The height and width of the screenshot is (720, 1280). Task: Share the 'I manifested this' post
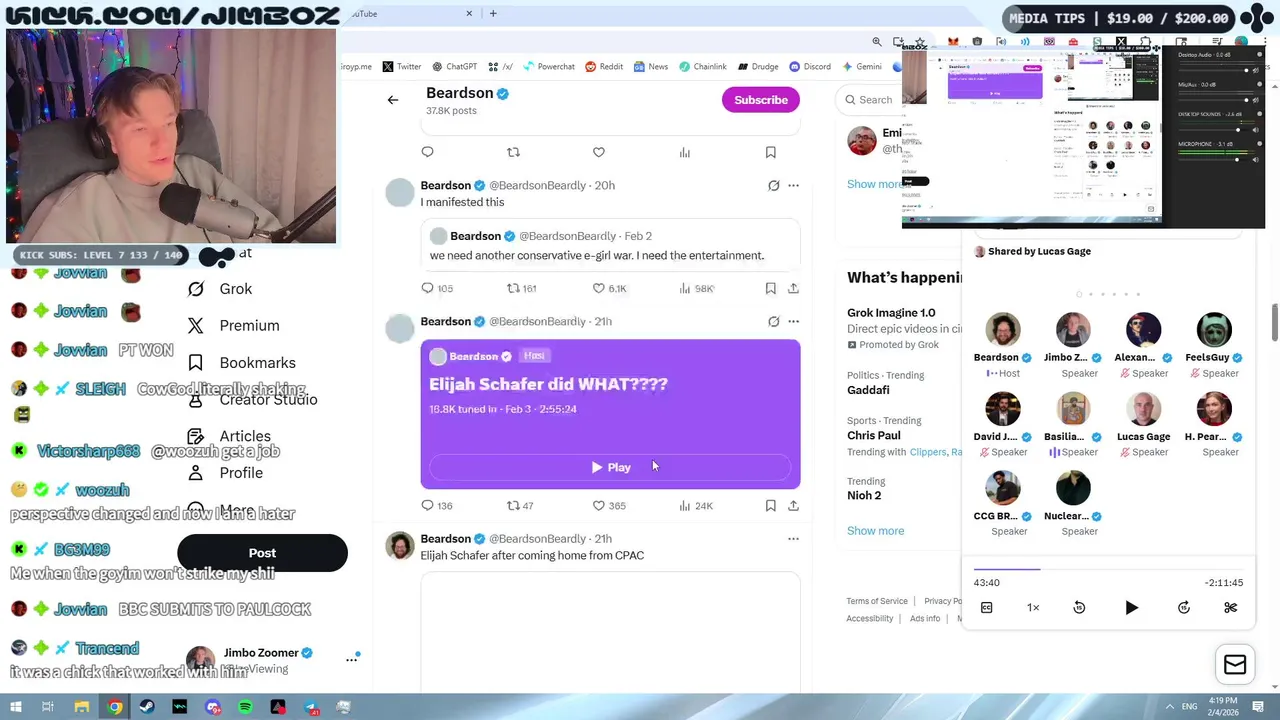click(793, 288)
